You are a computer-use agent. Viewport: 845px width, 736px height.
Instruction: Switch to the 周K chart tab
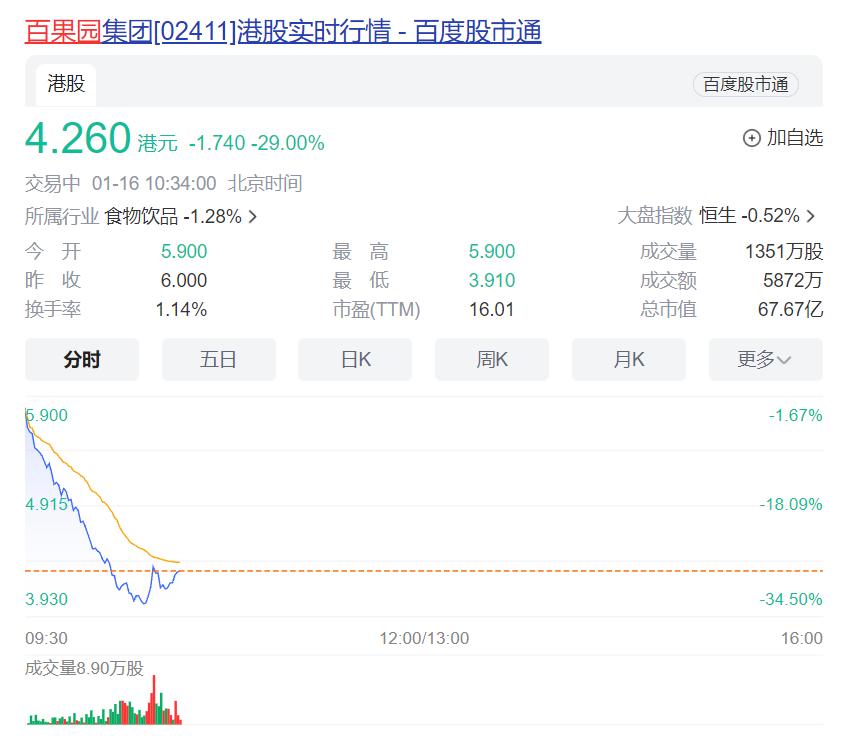tap(492, 359)
